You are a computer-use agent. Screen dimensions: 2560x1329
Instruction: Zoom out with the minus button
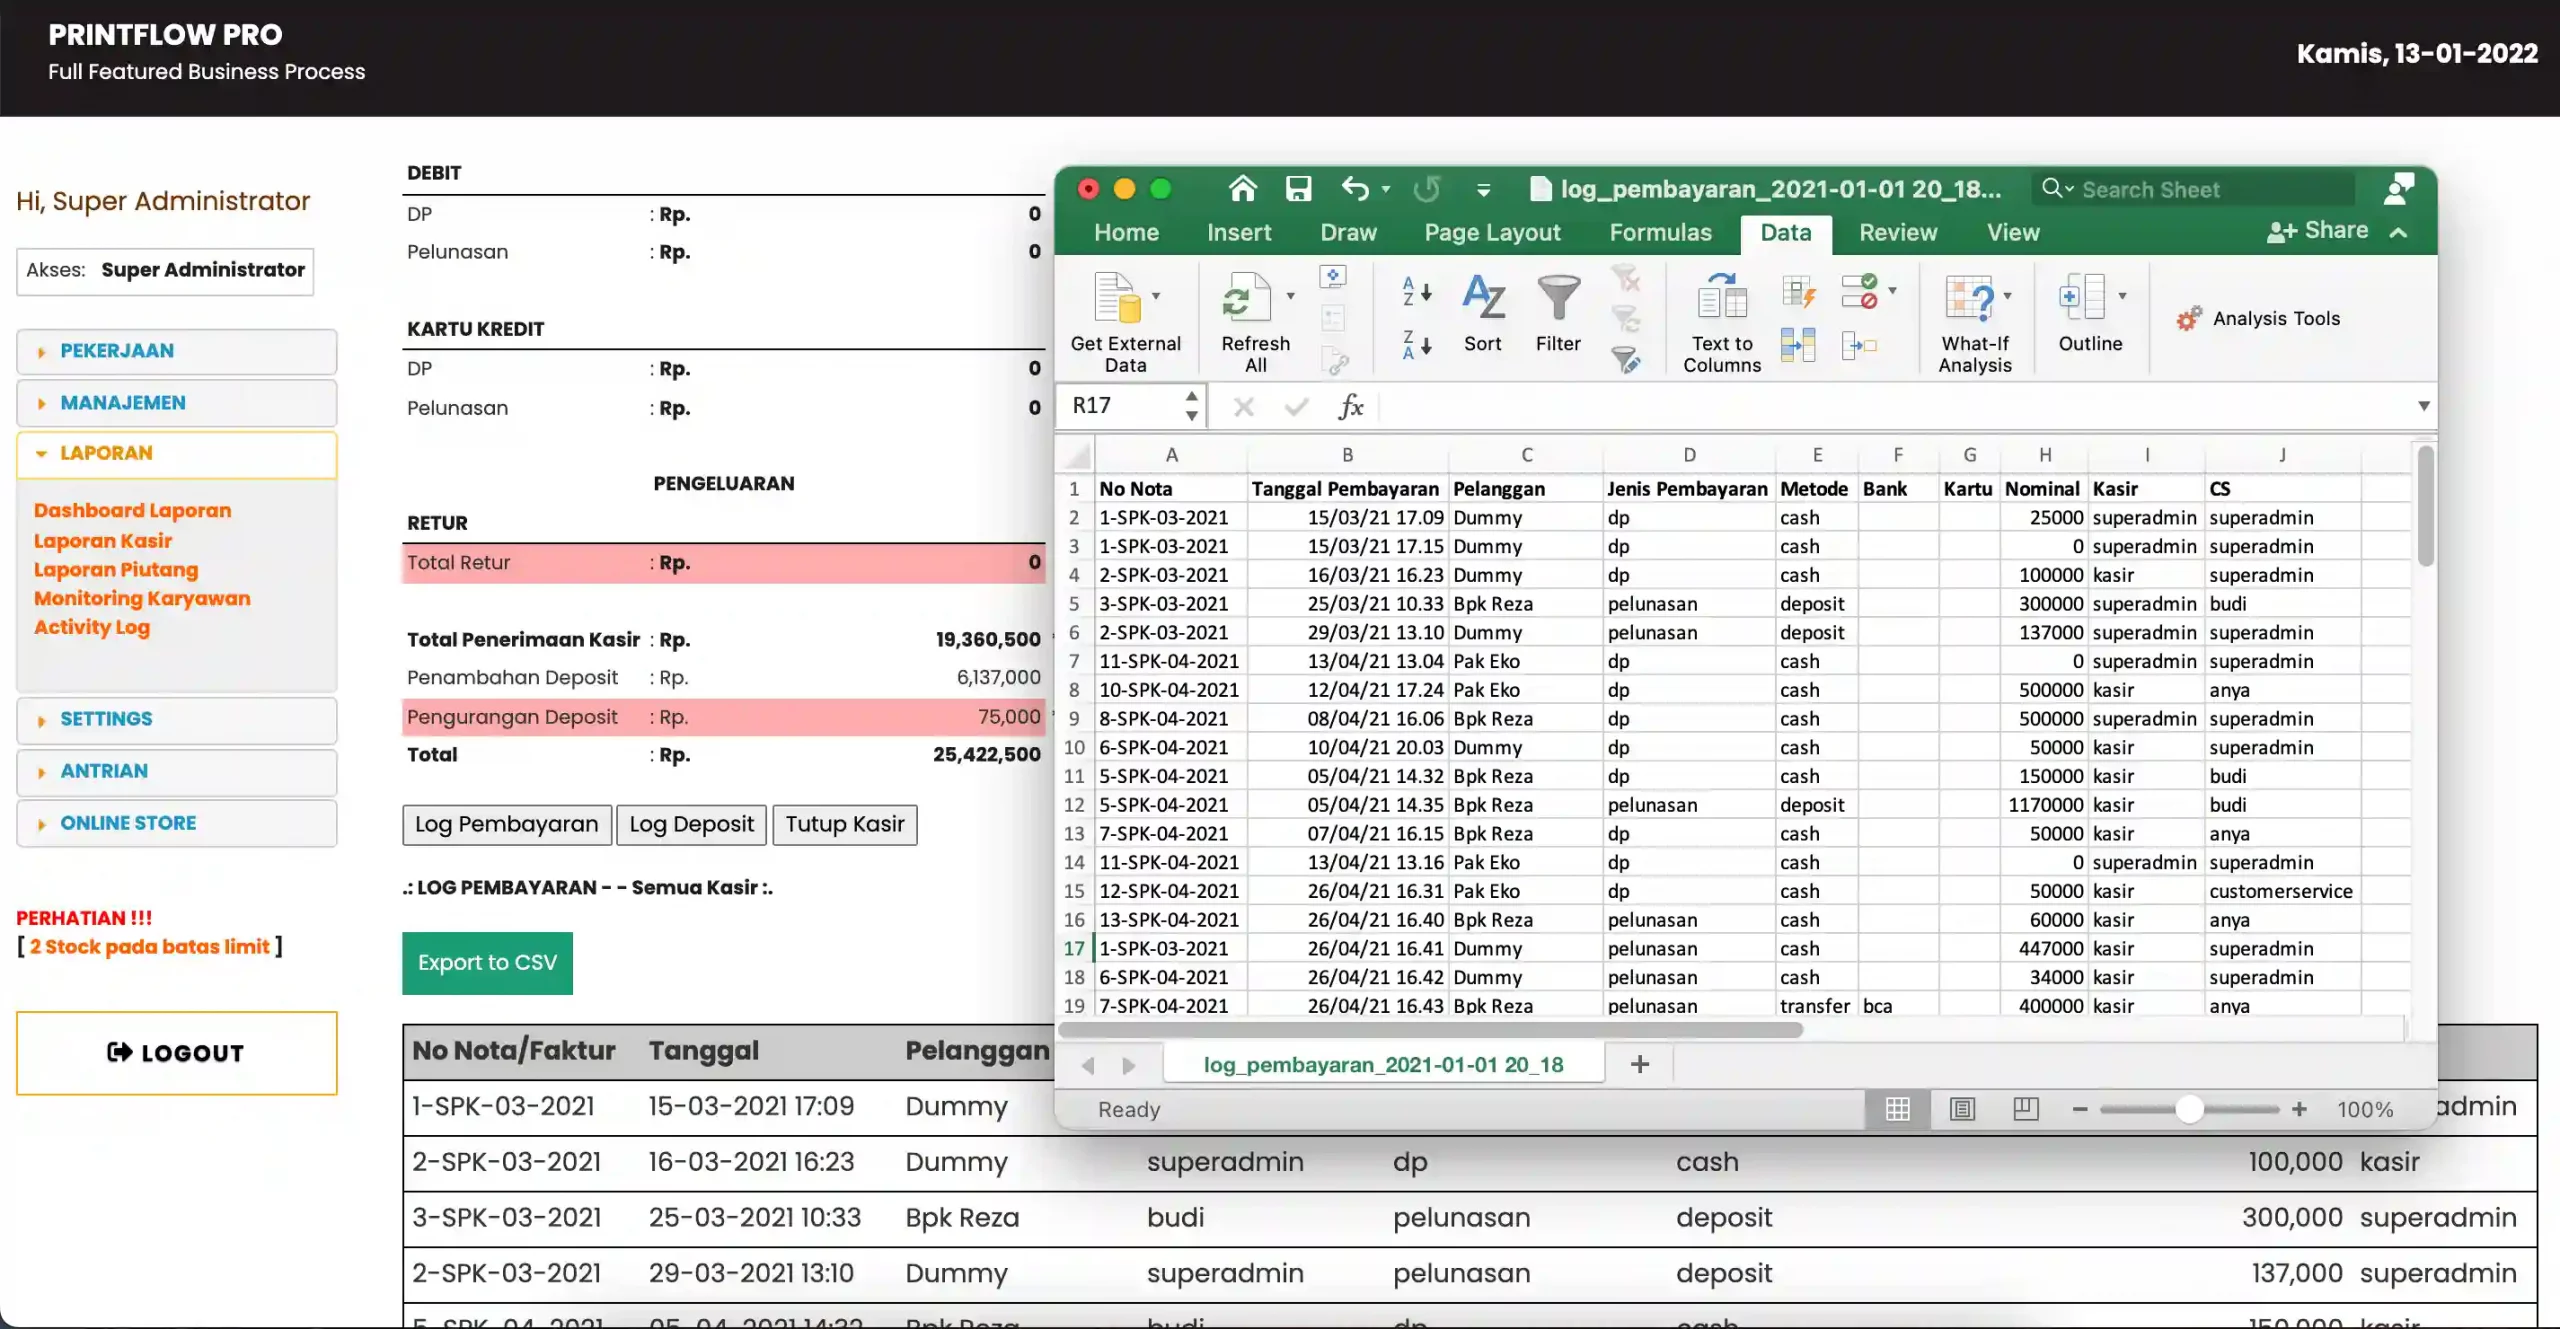[2080, 1109]
